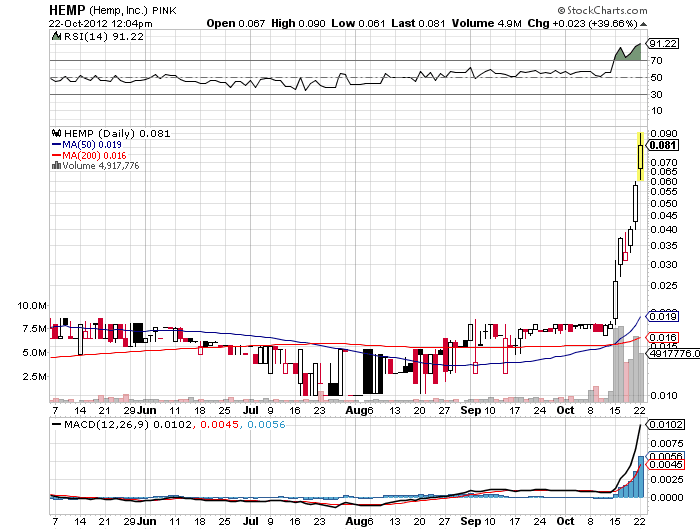700x530 pixels.
Task: Click the RSI 70 overbought axis label
Action: click(657, 60)
